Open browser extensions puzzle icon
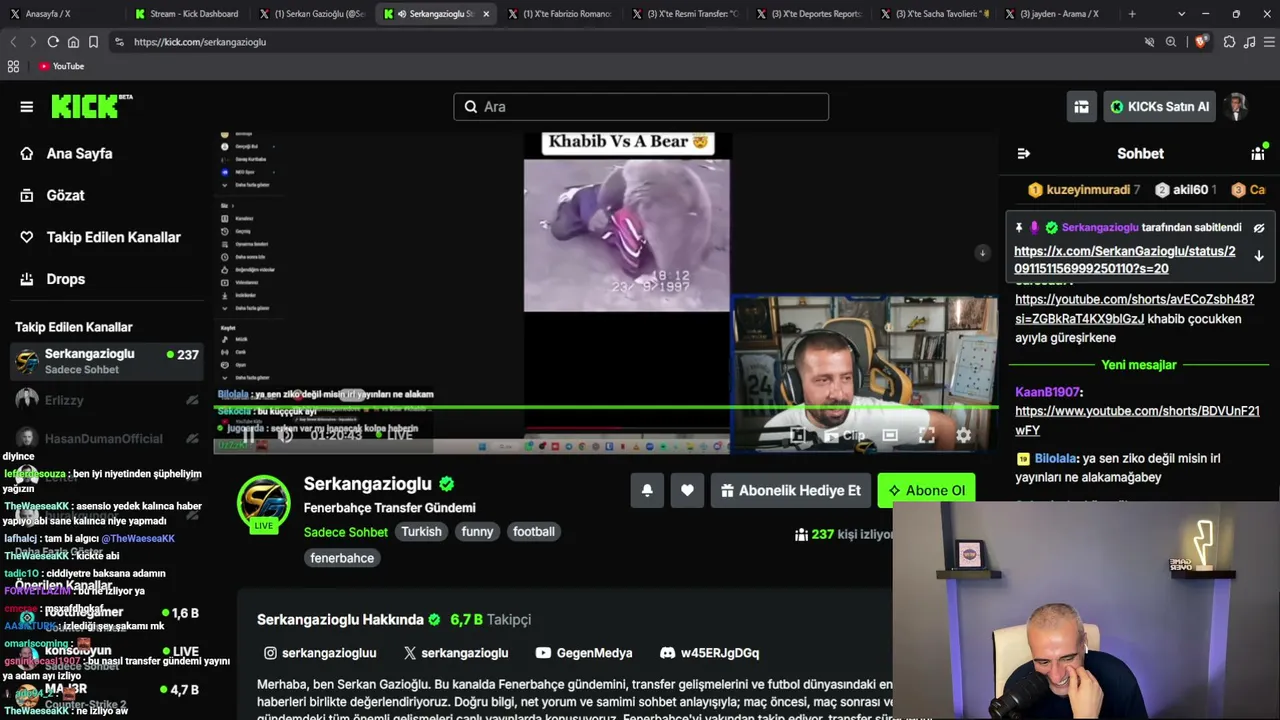Viewport: 1280px width, 720px height. (x=1229, y=42)
